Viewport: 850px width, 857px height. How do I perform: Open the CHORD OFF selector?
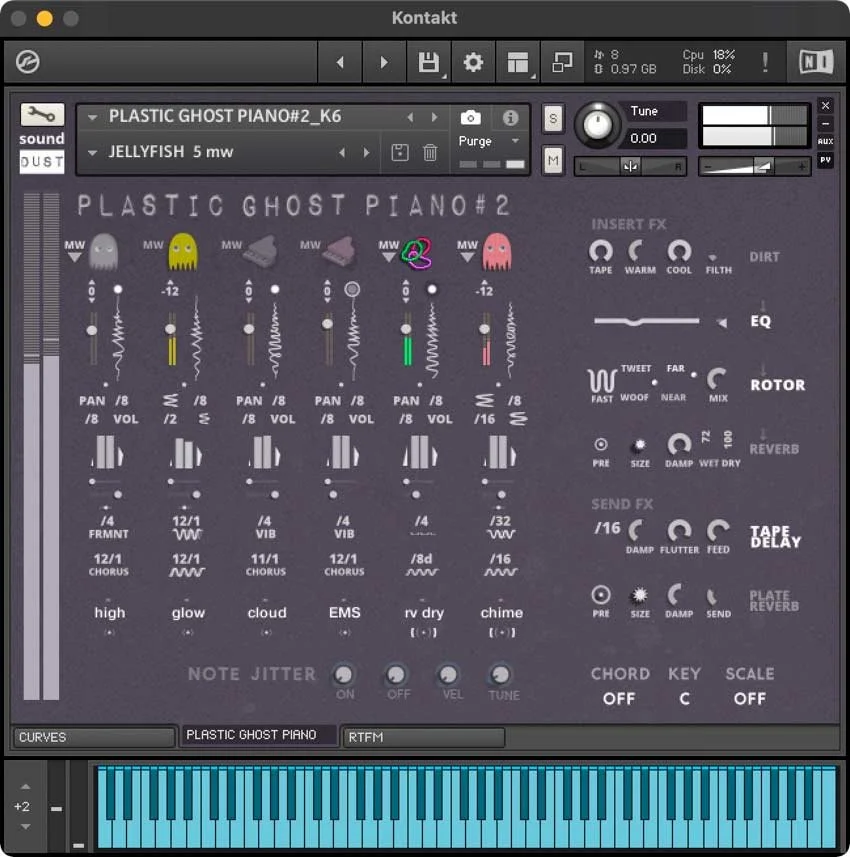tap(619, 698)
